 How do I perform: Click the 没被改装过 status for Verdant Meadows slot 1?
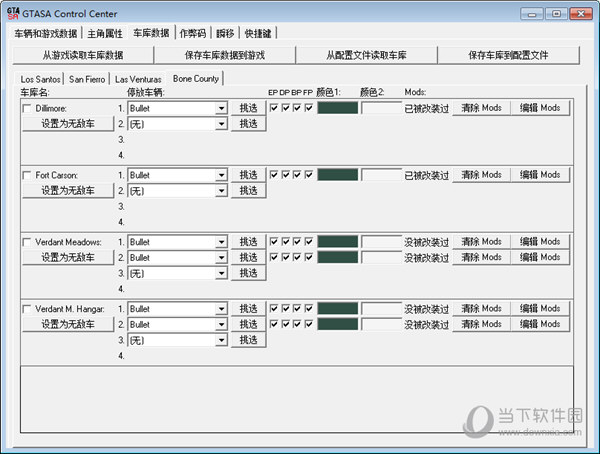[426, 242]
